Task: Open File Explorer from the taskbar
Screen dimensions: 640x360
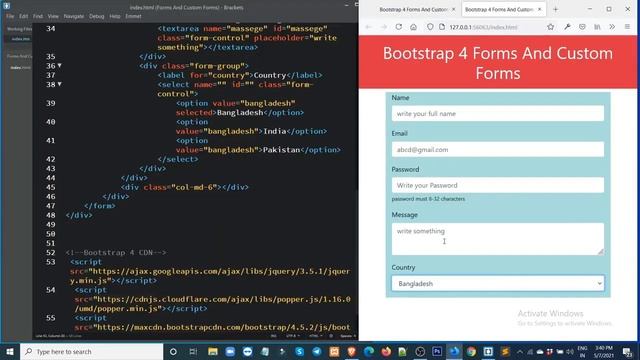Action: (x=213, y=351)
